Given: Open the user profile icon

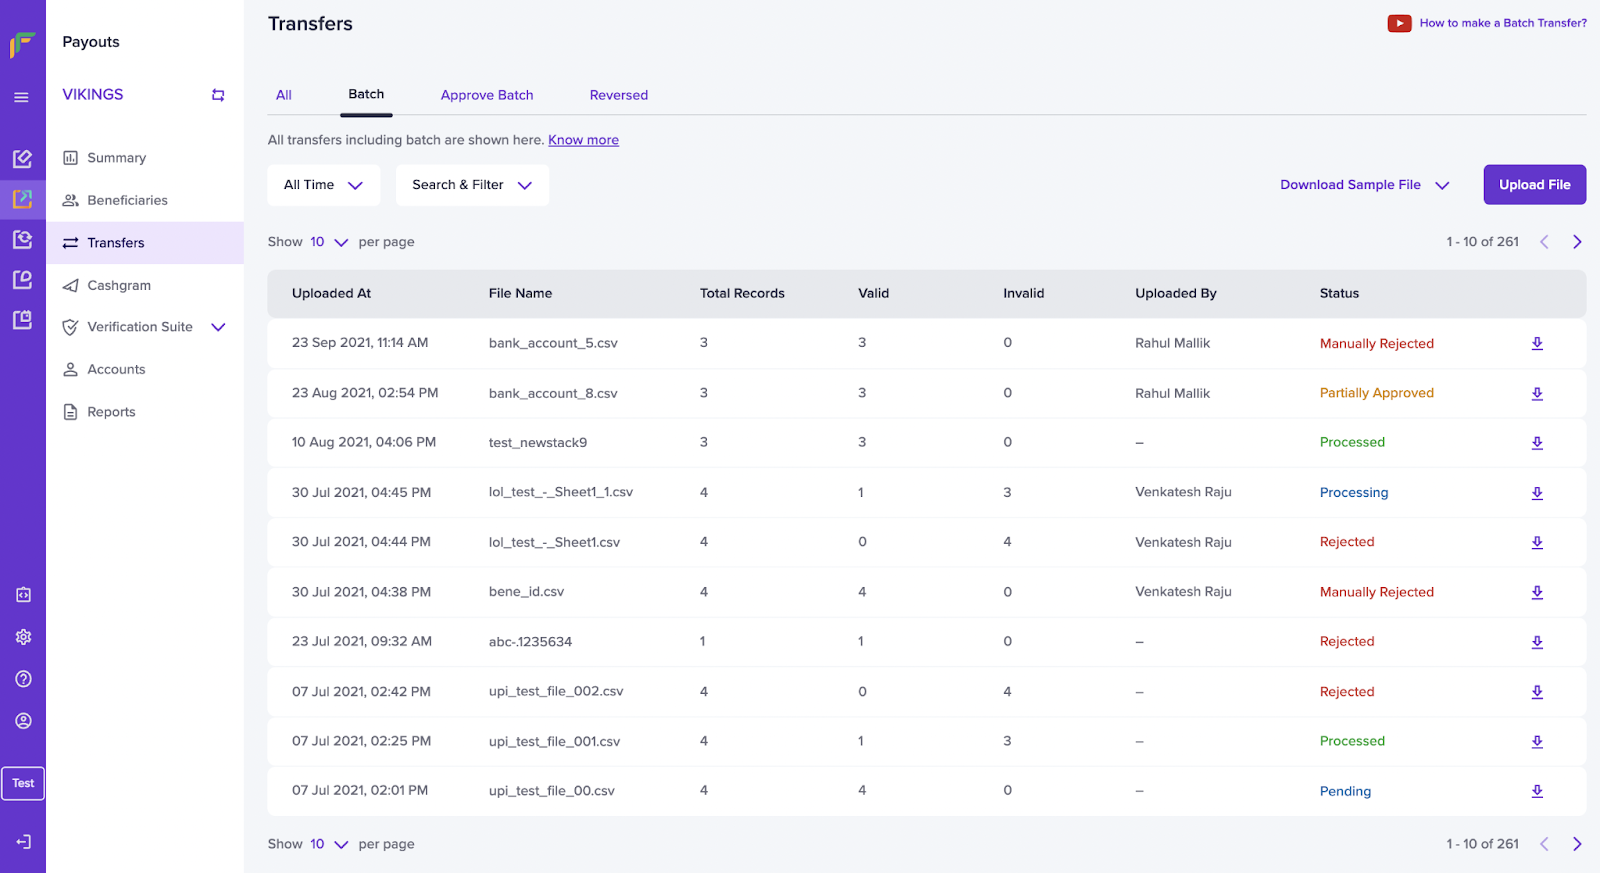Looking at the screenshot, I should (23, 721).
